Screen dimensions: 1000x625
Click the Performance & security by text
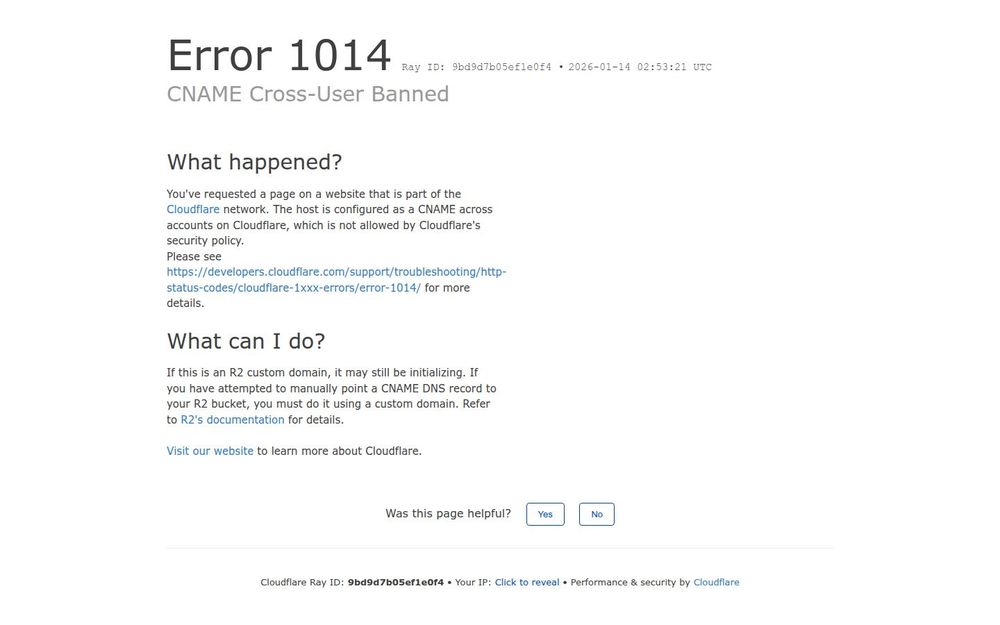pyautogui.click(x=630, y=583)
